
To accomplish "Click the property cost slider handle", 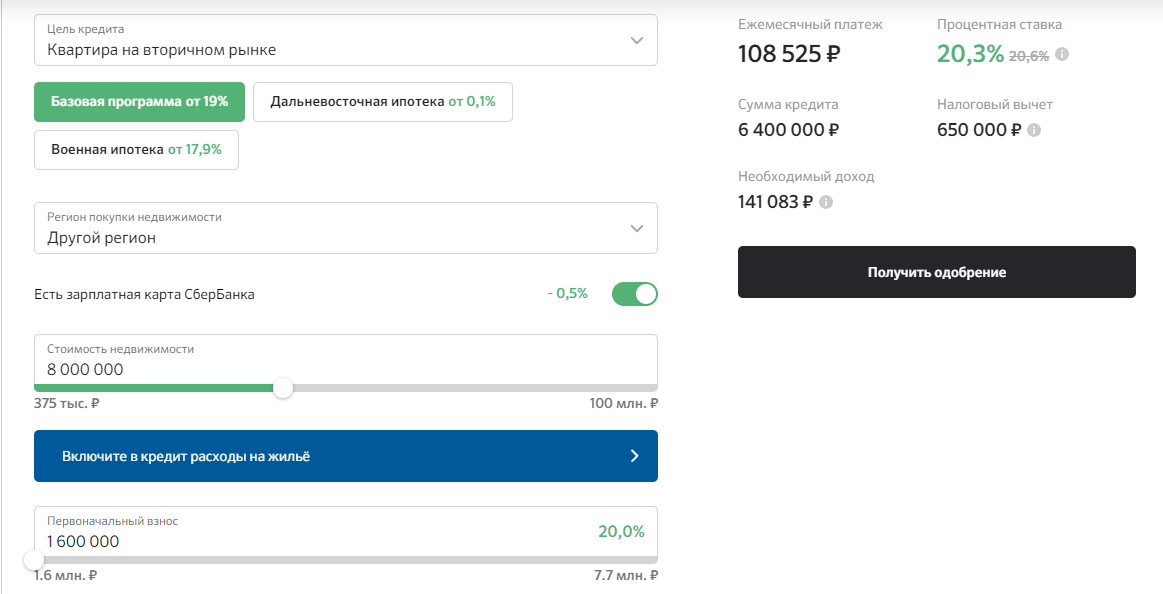I will pos(283,388).
